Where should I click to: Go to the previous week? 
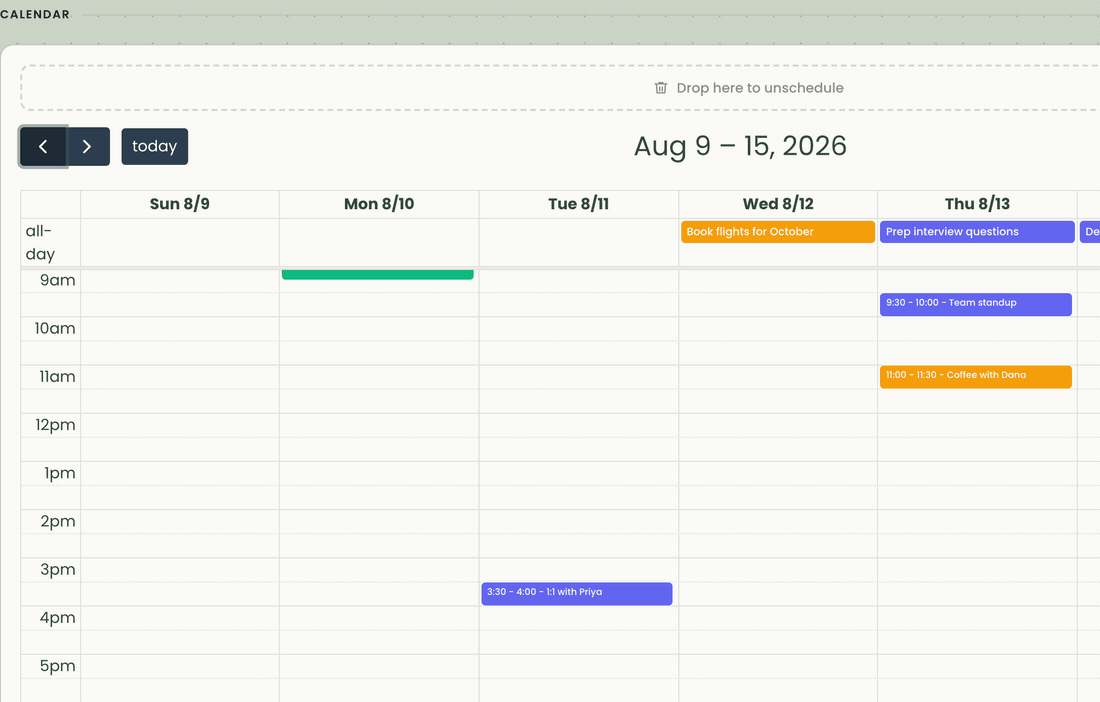click(43, 147)
